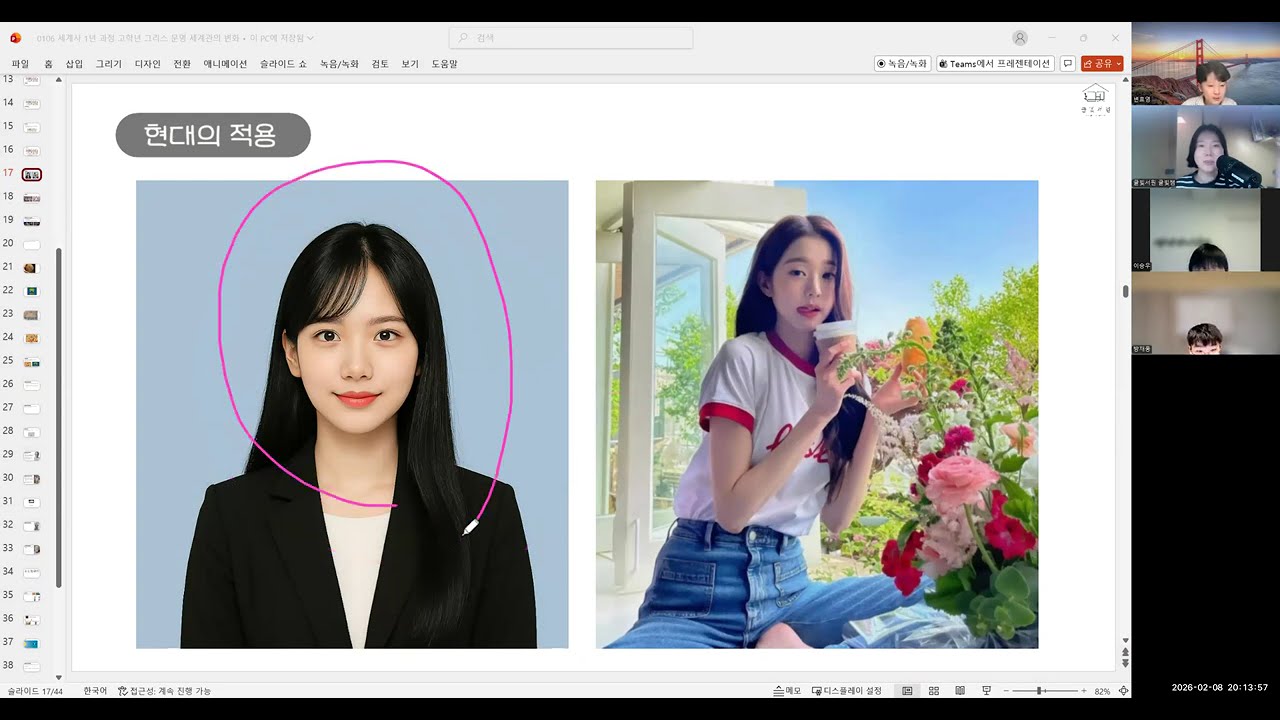The height and width of the screenshot is (720, 1280).
Task: Open the 검토 ribbon tab
Action: pos(380,64)
